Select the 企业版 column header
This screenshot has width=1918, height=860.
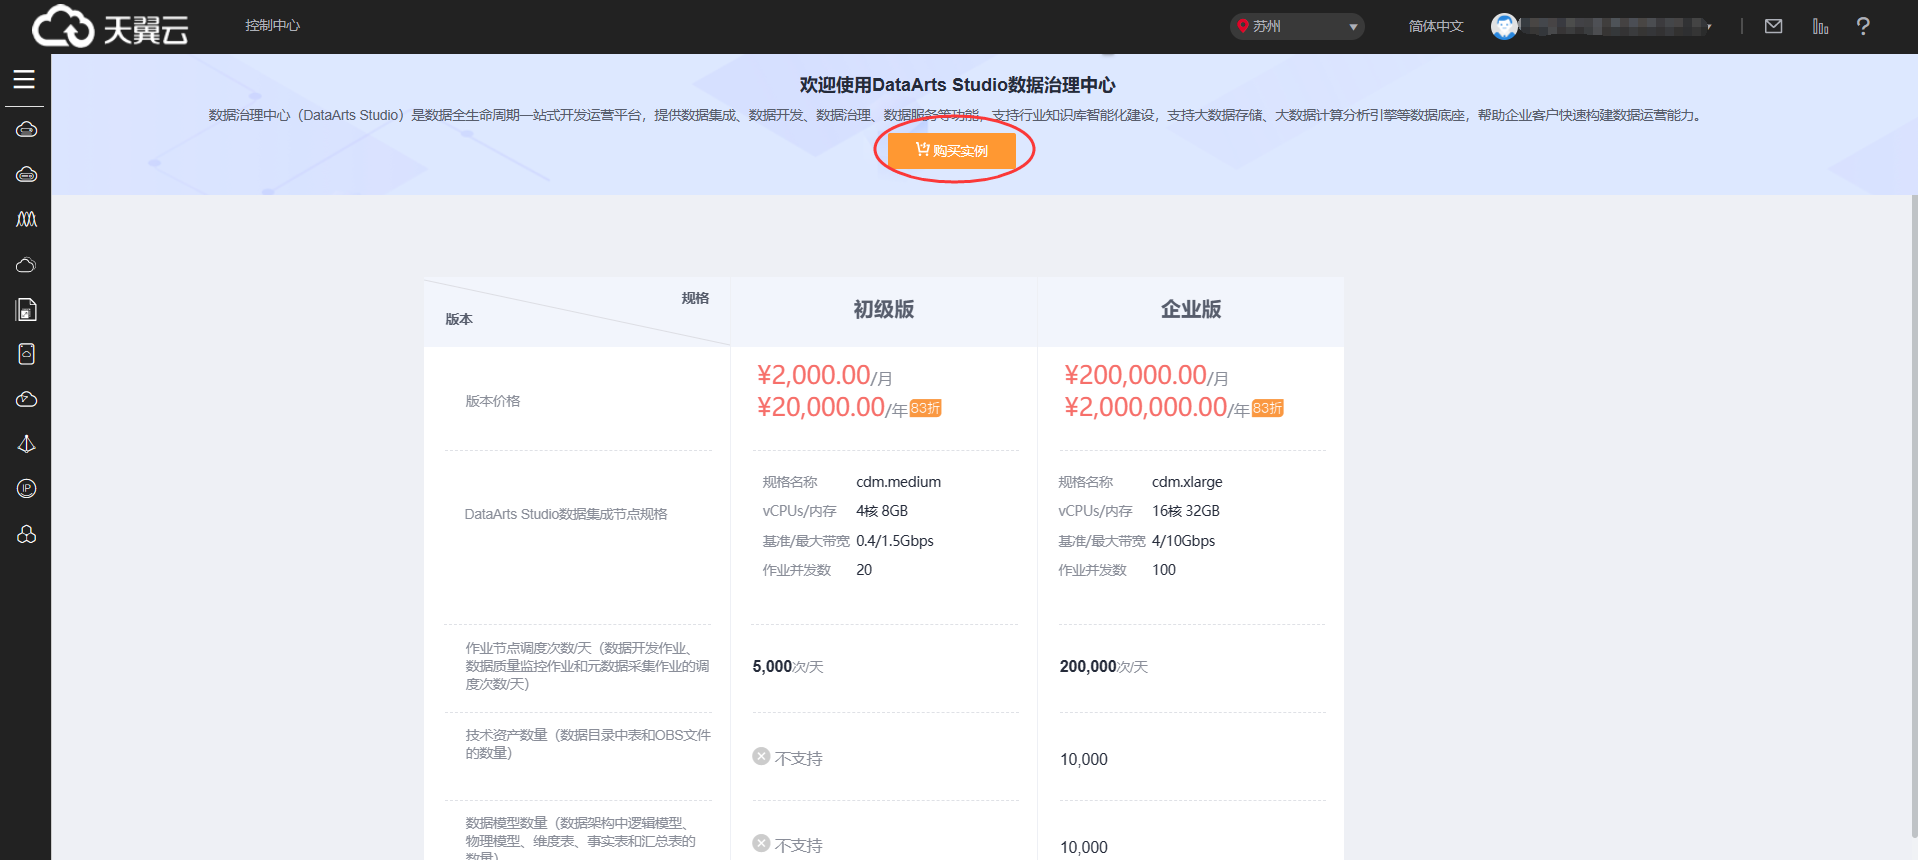pyautogui.click(x=1191, y=309)
